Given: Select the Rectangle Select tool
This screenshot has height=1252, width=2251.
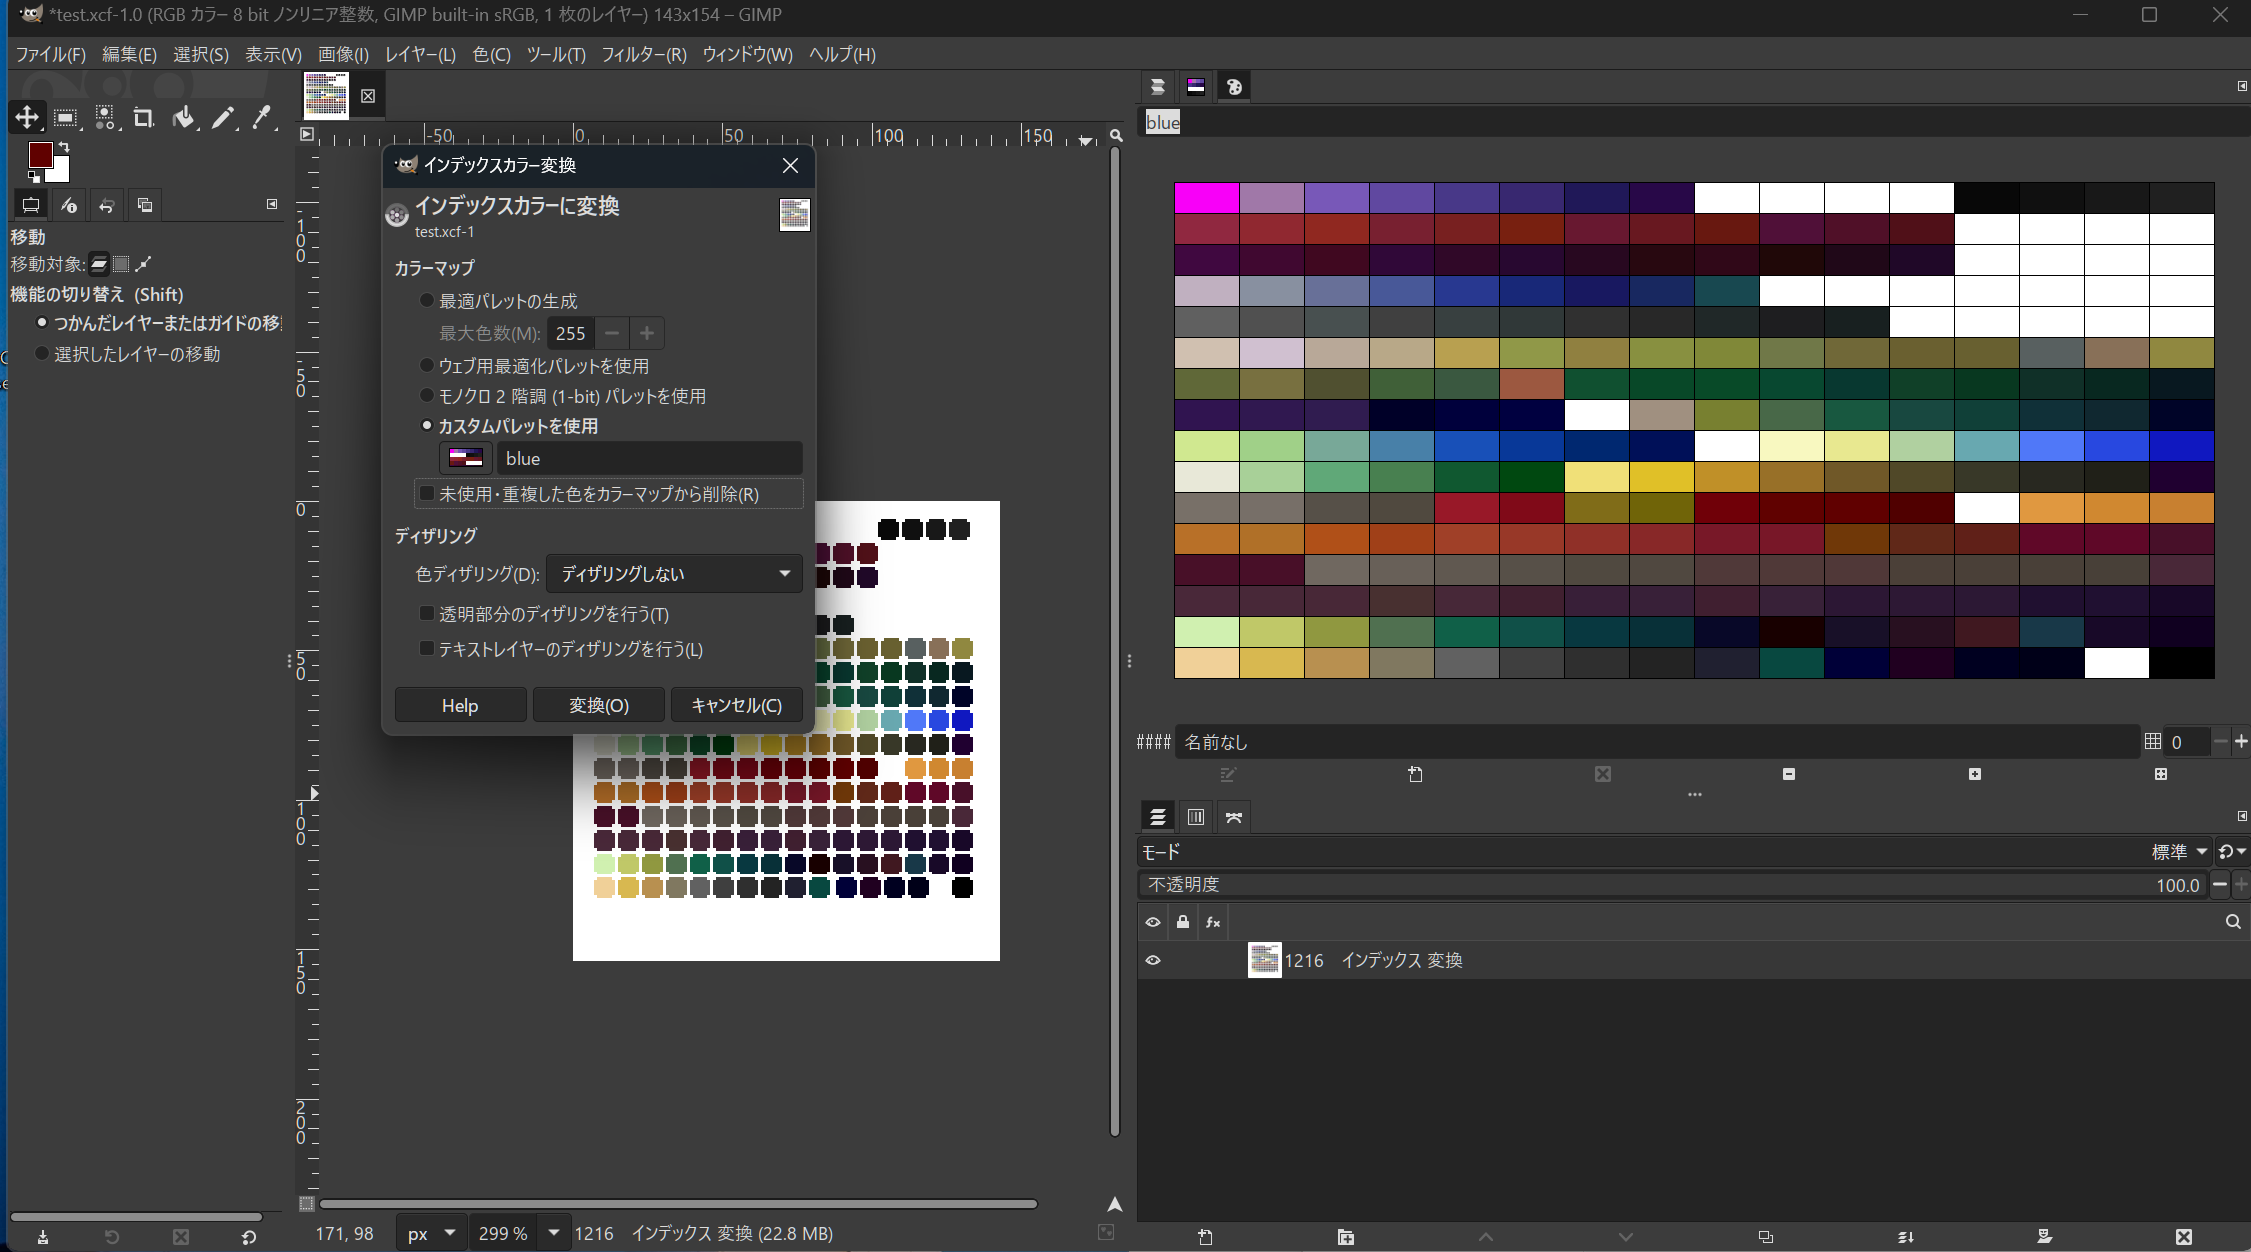Looking at the screenshot, I should 65,118.
